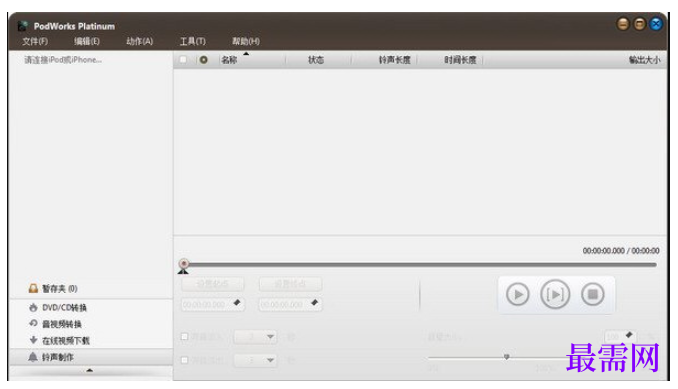Open the 文件(F) menu
This screenshot has width=678, height=389.
tap(35, 41)
